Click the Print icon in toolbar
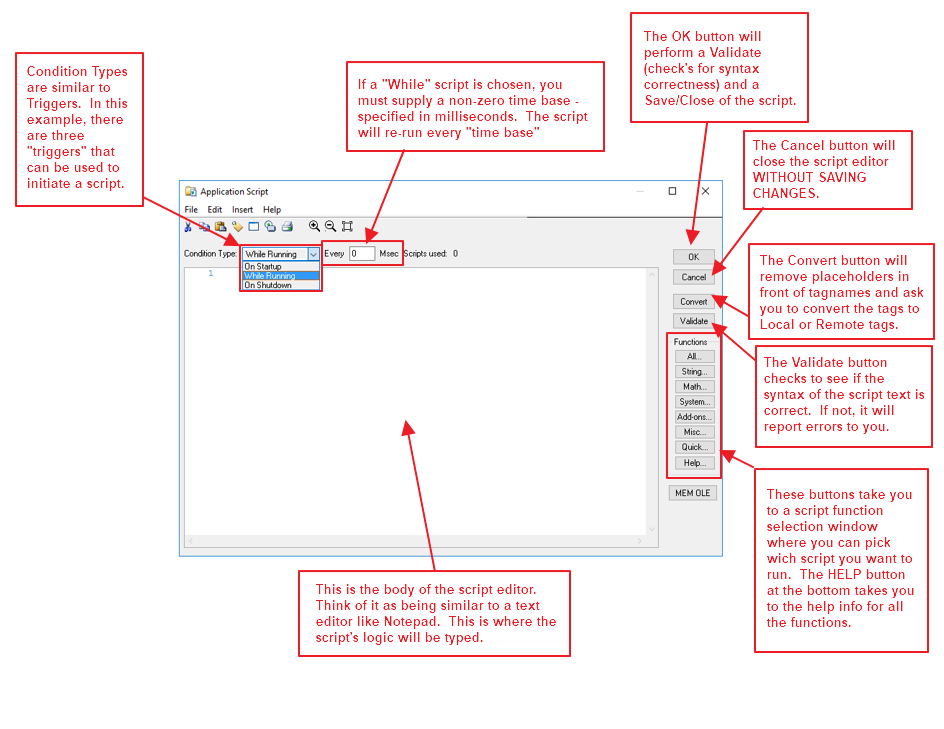This screenshot has height=729, width=944. [x=287, y=227]
